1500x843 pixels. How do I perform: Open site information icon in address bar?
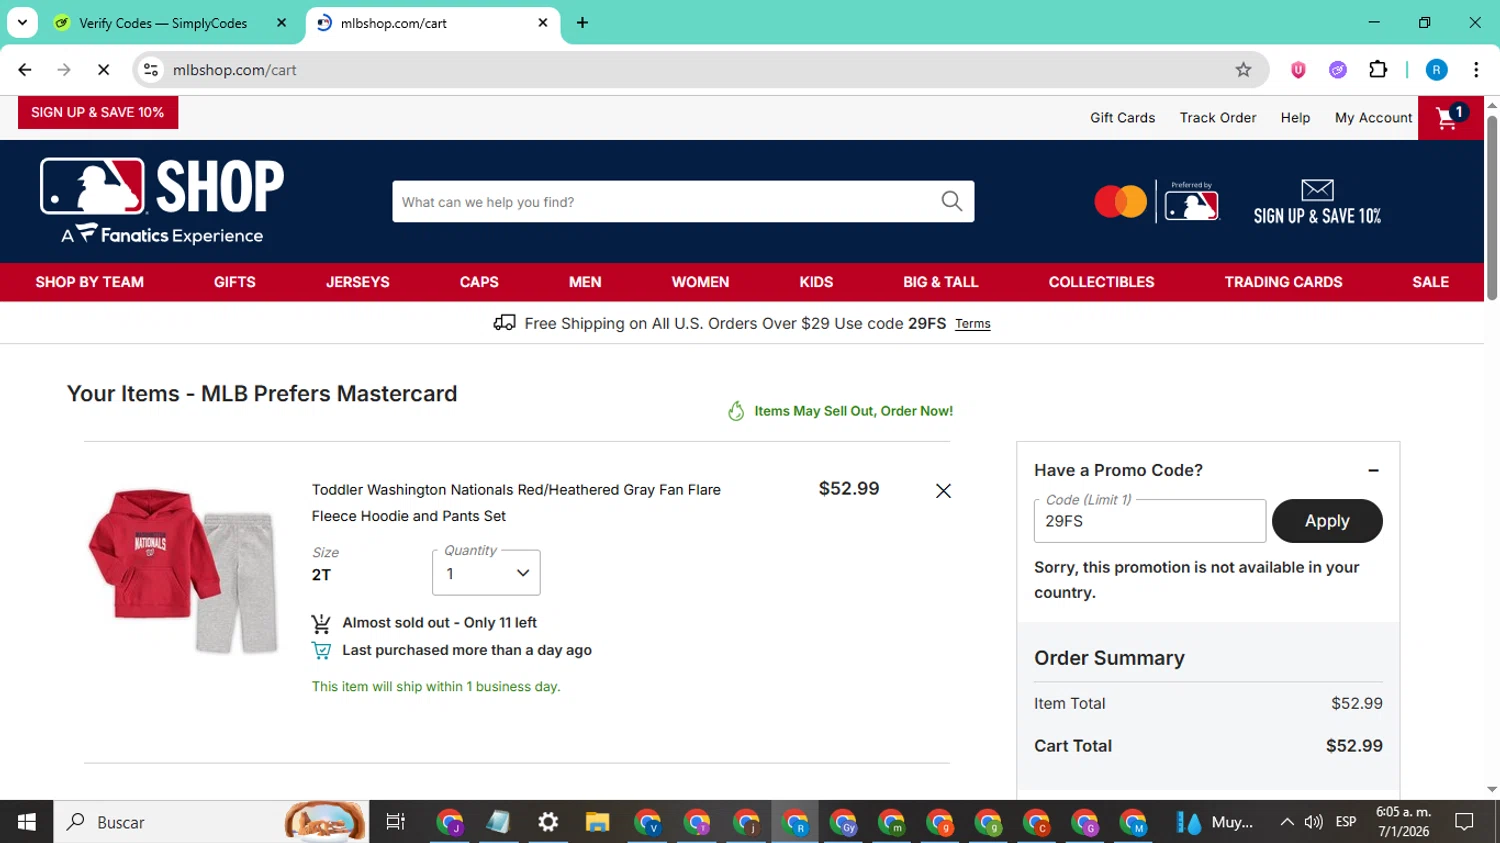pyautogui.click(x=151, y=70)
